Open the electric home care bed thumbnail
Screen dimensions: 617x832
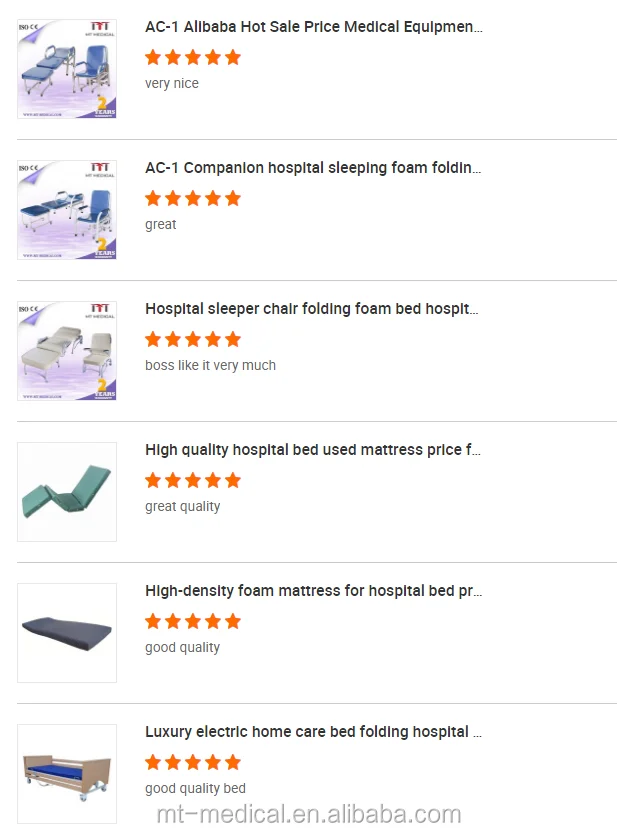tap(67, 774)
